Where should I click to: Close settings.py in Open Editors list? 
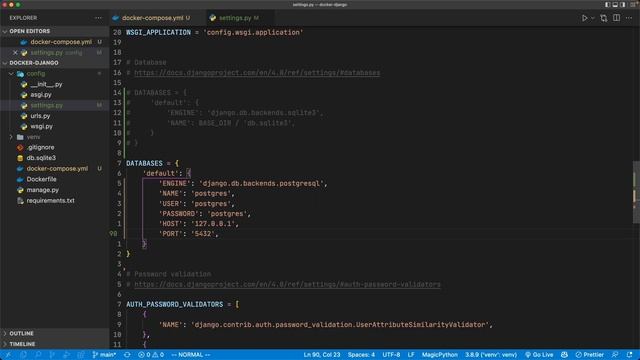[15, 53]
